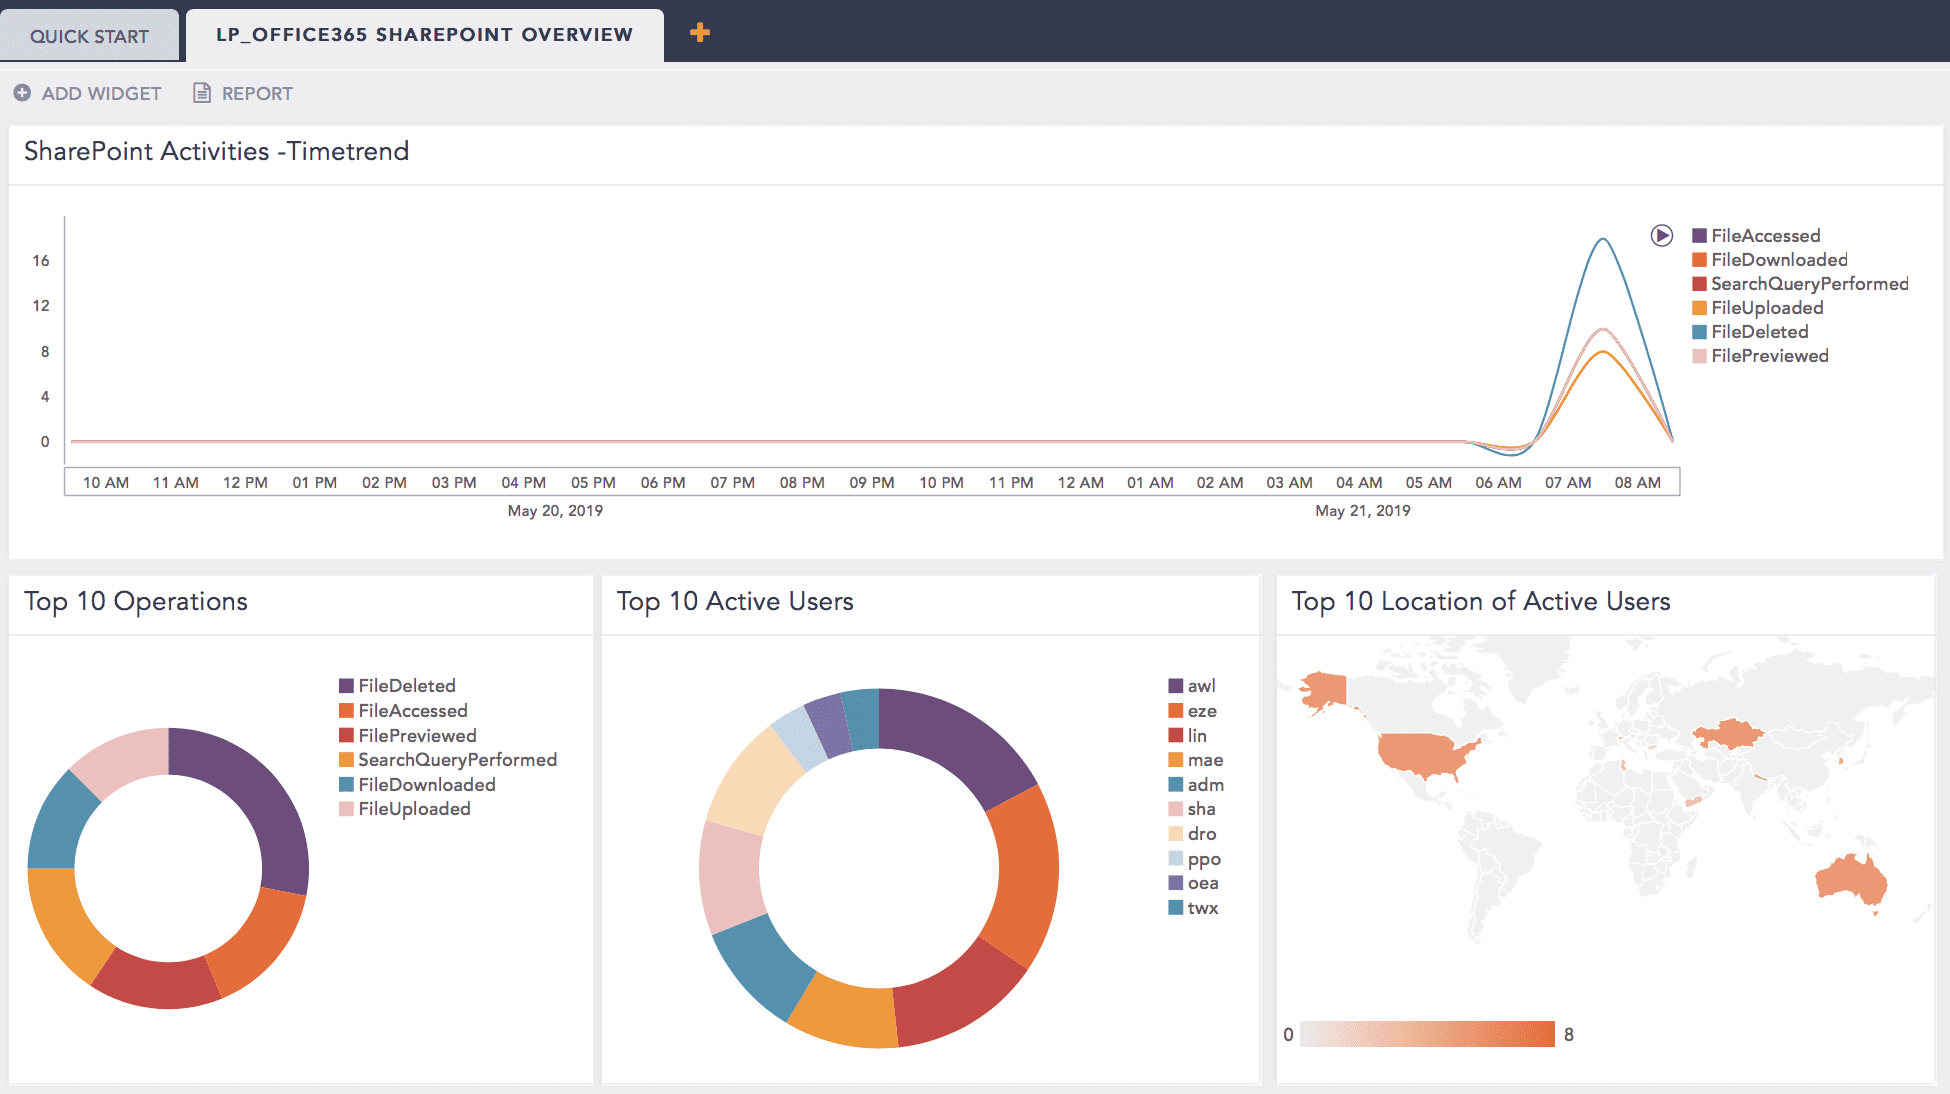Select the LP_OFFICE365 SHAREPOINT OVERVIEW tab
Screen dimensions: 1950x1094
(422, 34)
